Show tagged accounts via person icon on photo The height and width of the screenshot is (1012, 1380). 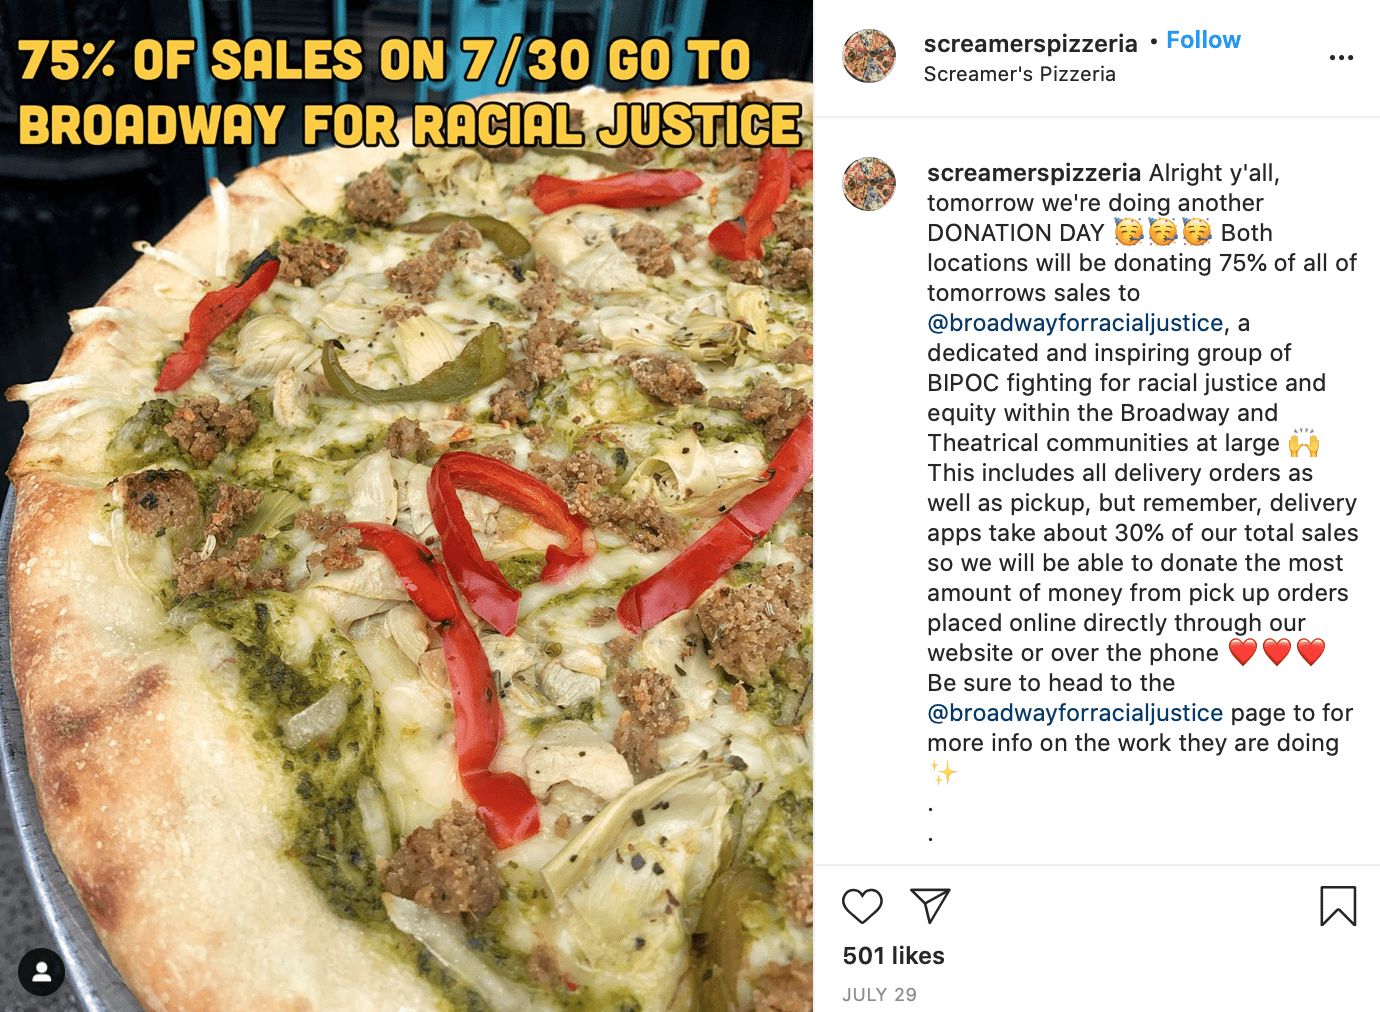(x=42, y=972)
